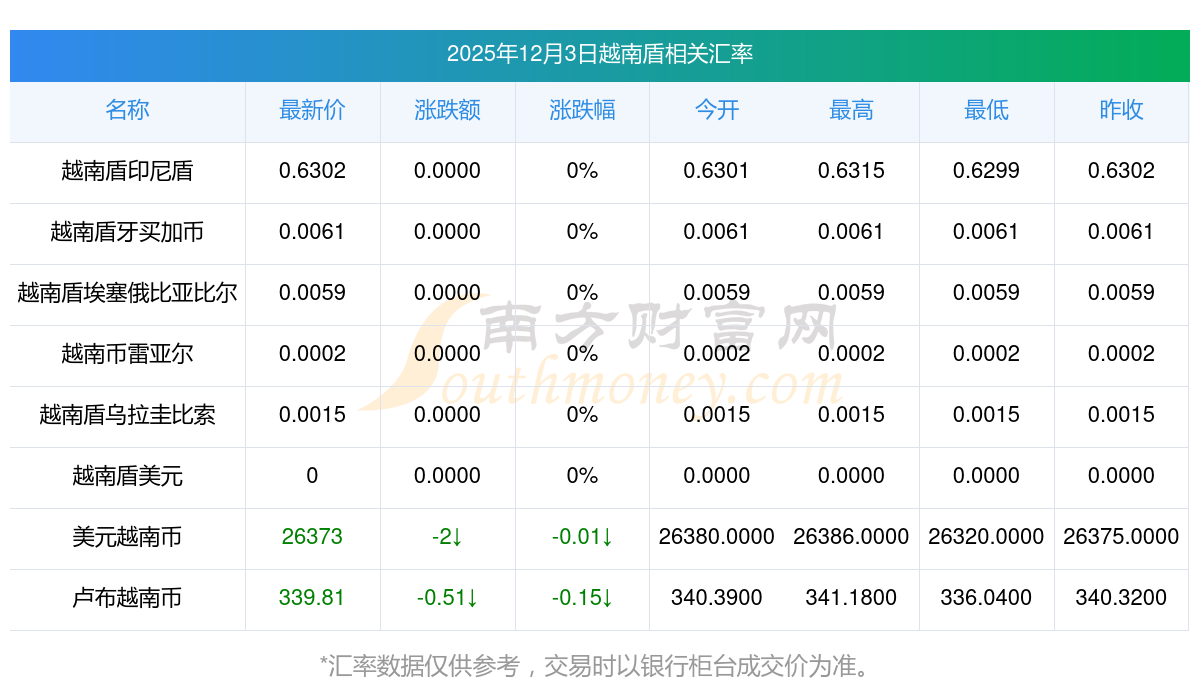Click the green 26373 latest price
The image size is (1200, 697).
tap(312, 537)
